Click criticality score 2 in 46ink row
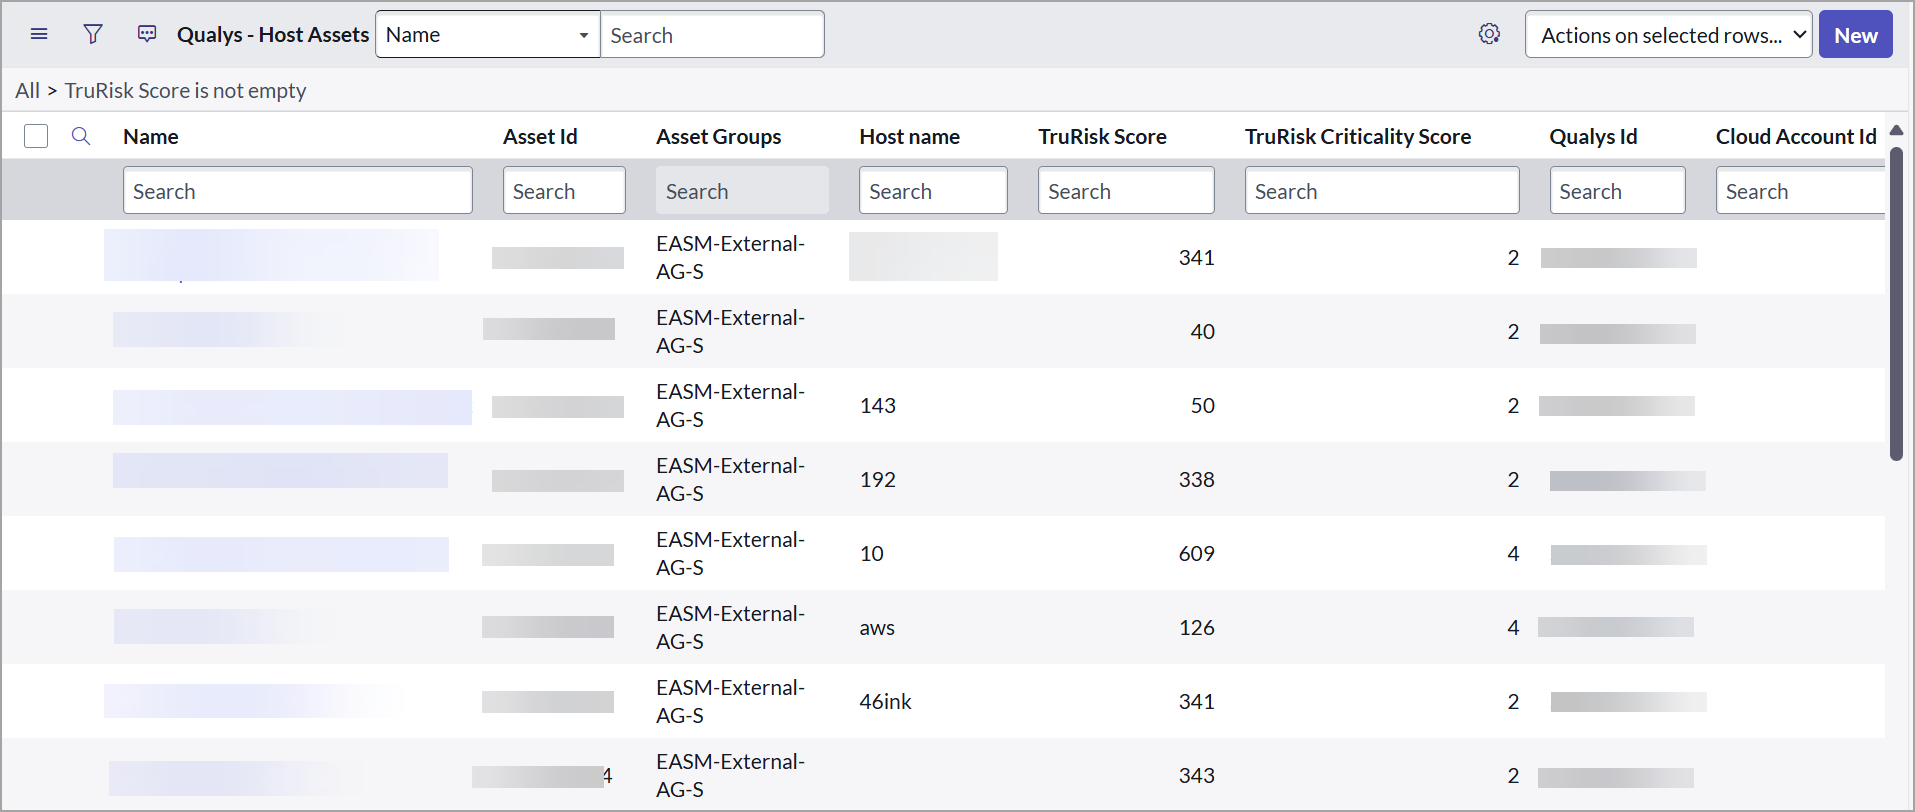The image size is (1915, 812). coord(1513,702)
